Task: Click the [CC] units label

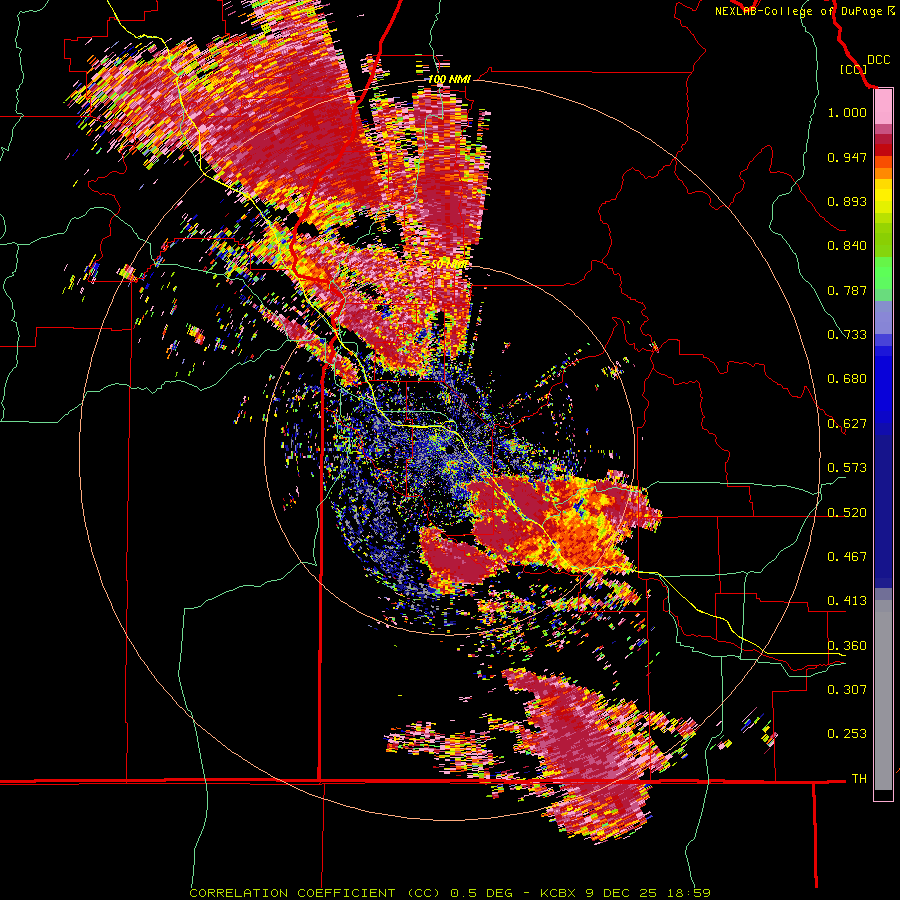Action: pos(853,69)
